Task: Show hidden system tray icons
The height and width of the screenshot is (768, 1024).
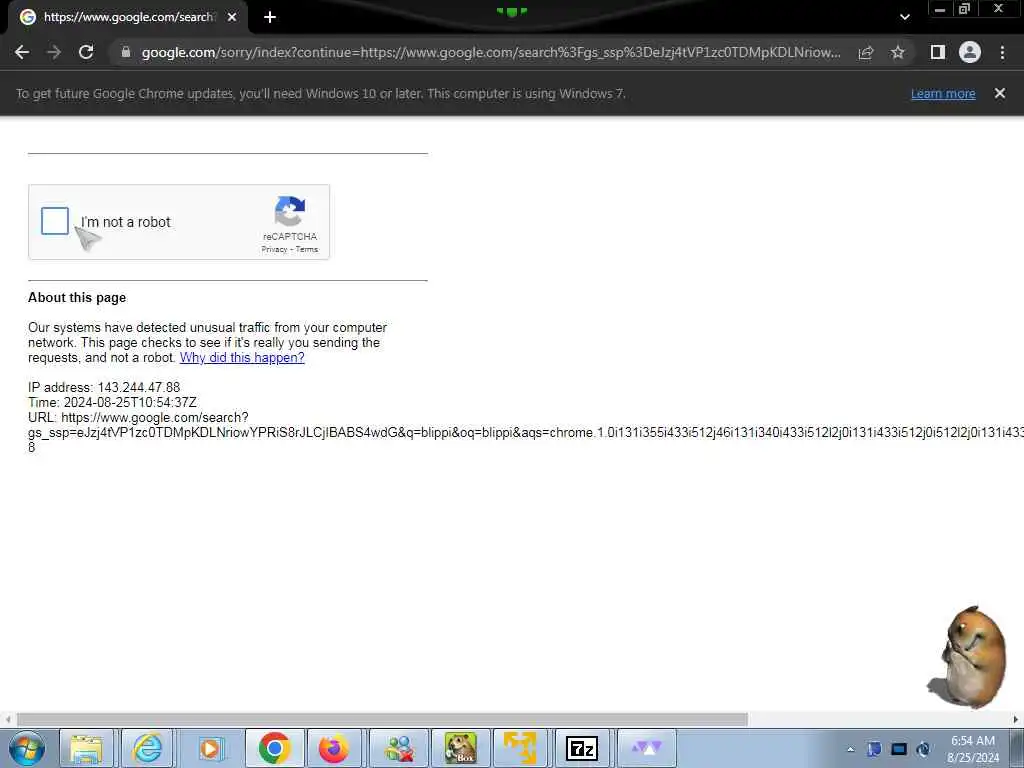Action: pyautogui.click(x=850, y=749)
